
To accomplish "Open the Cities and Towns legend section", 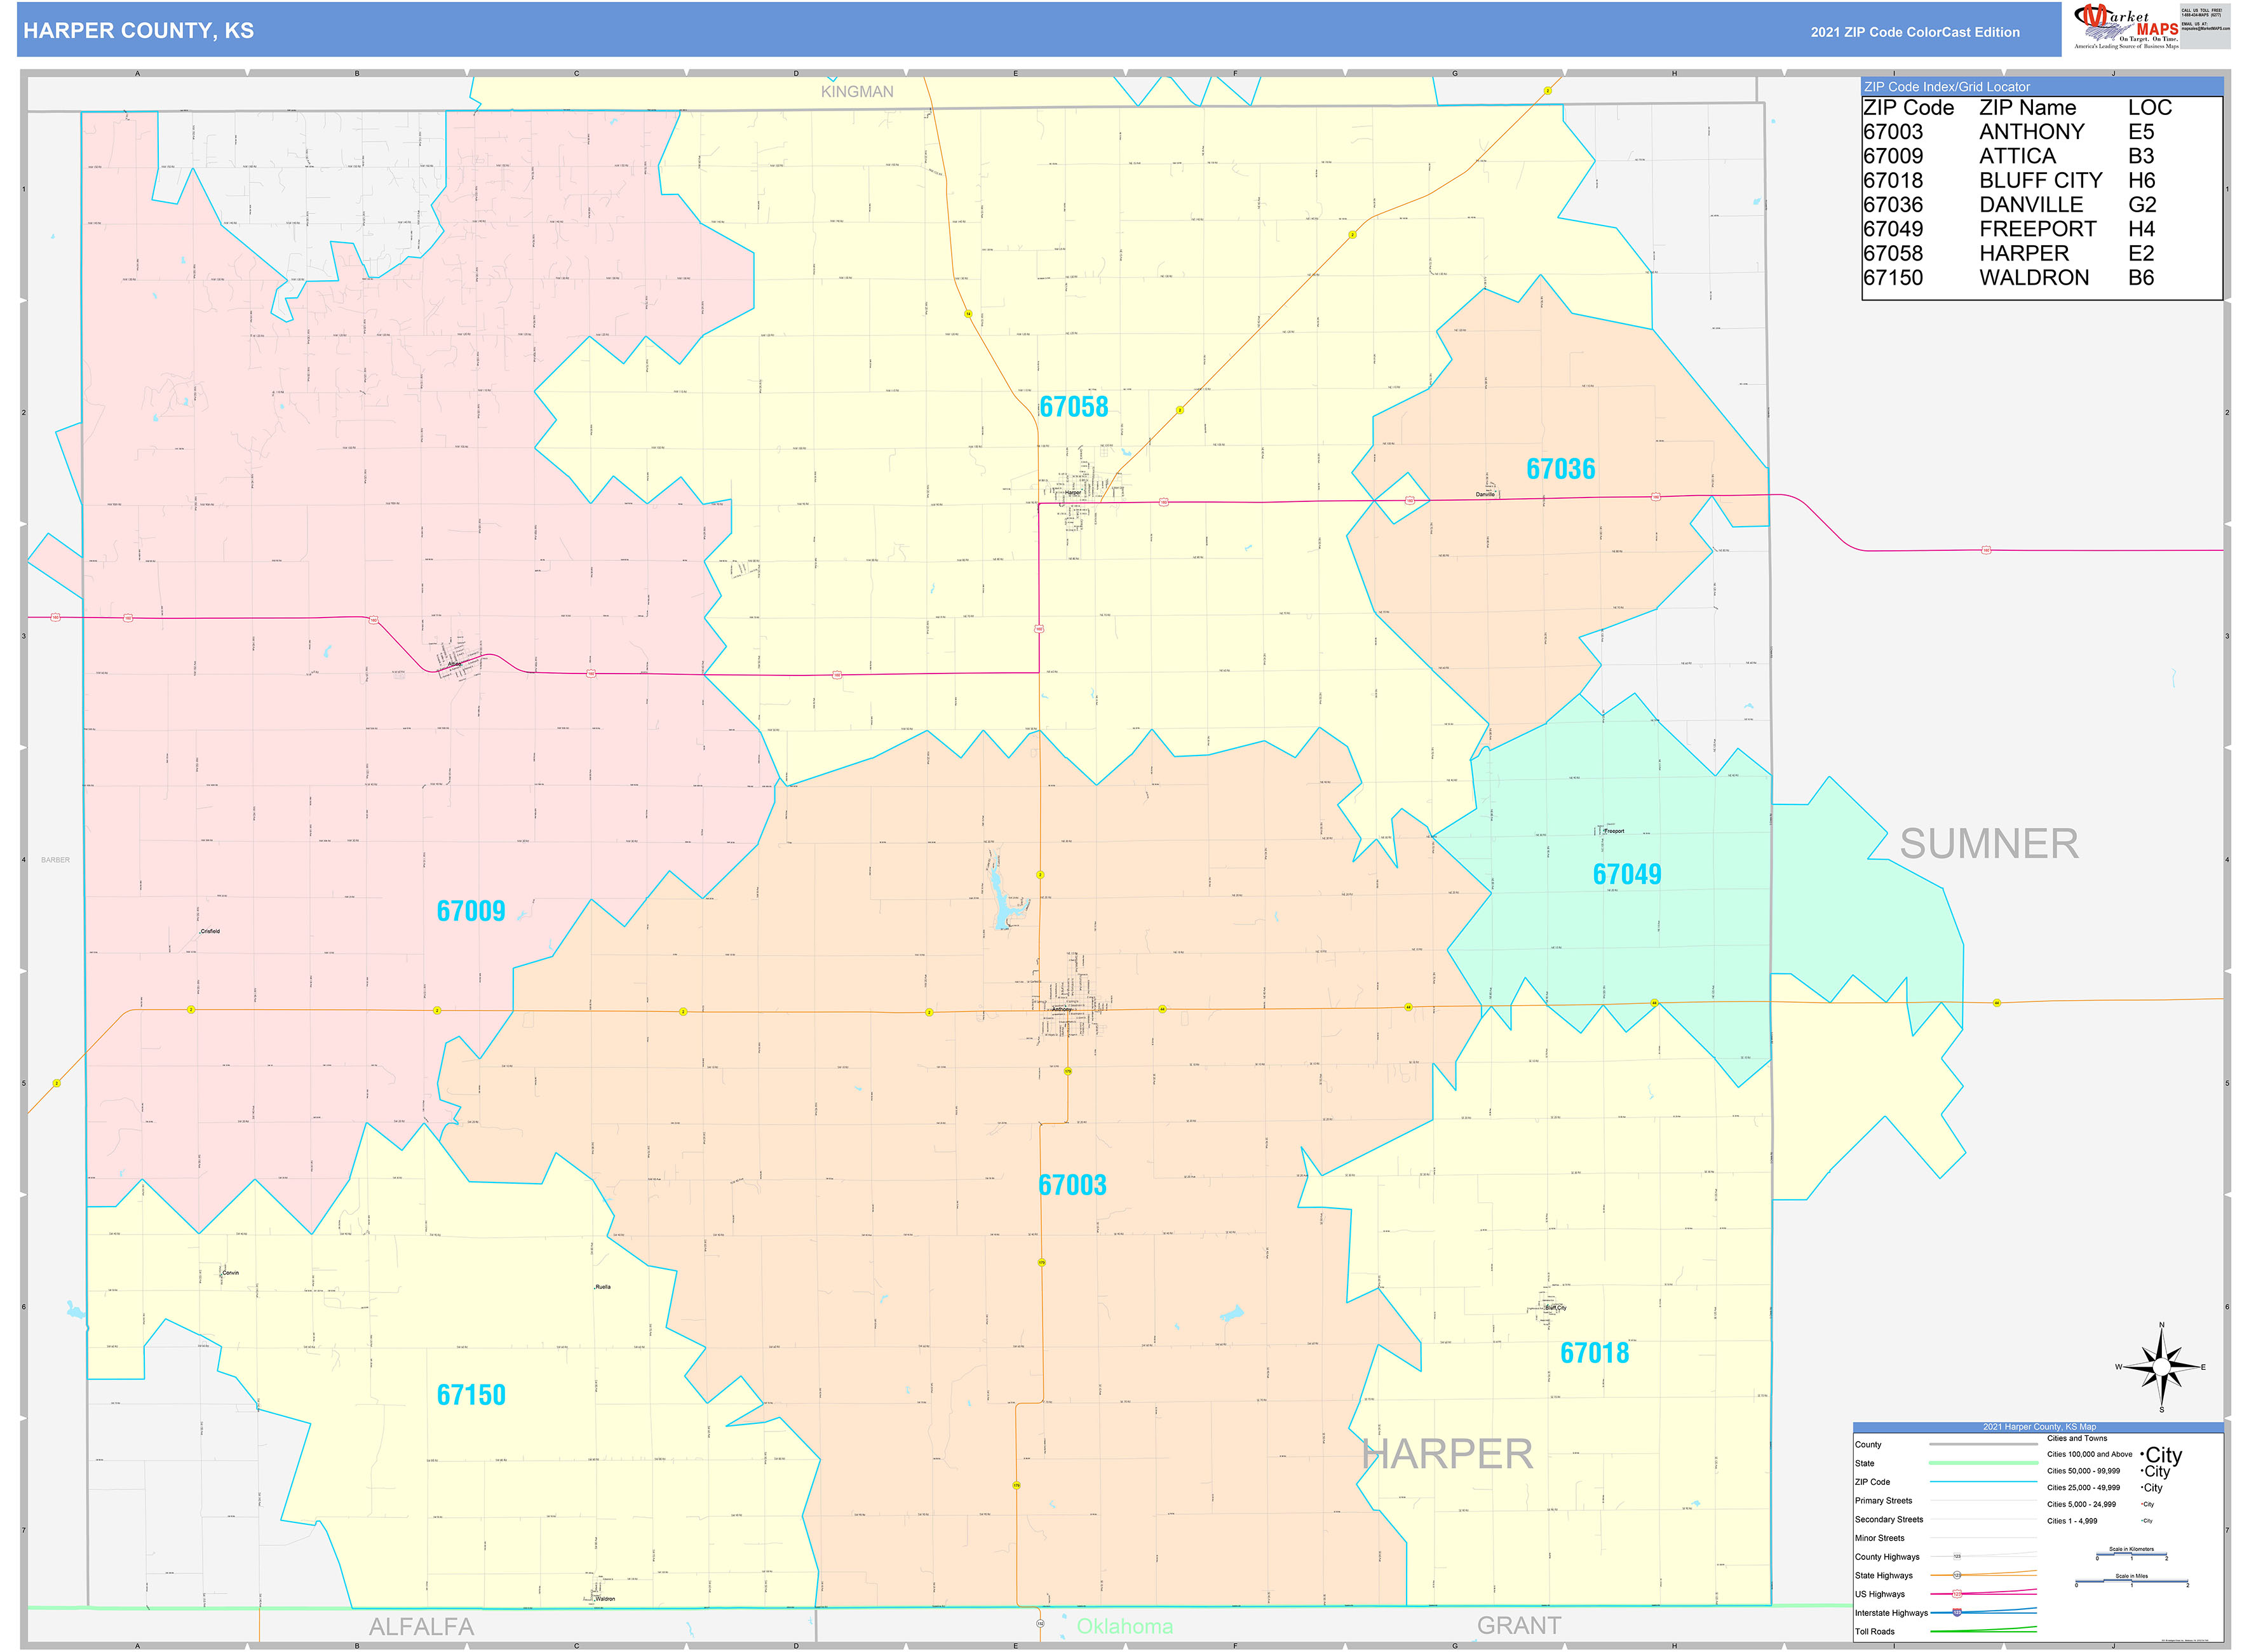I will coord(2077,1439).
